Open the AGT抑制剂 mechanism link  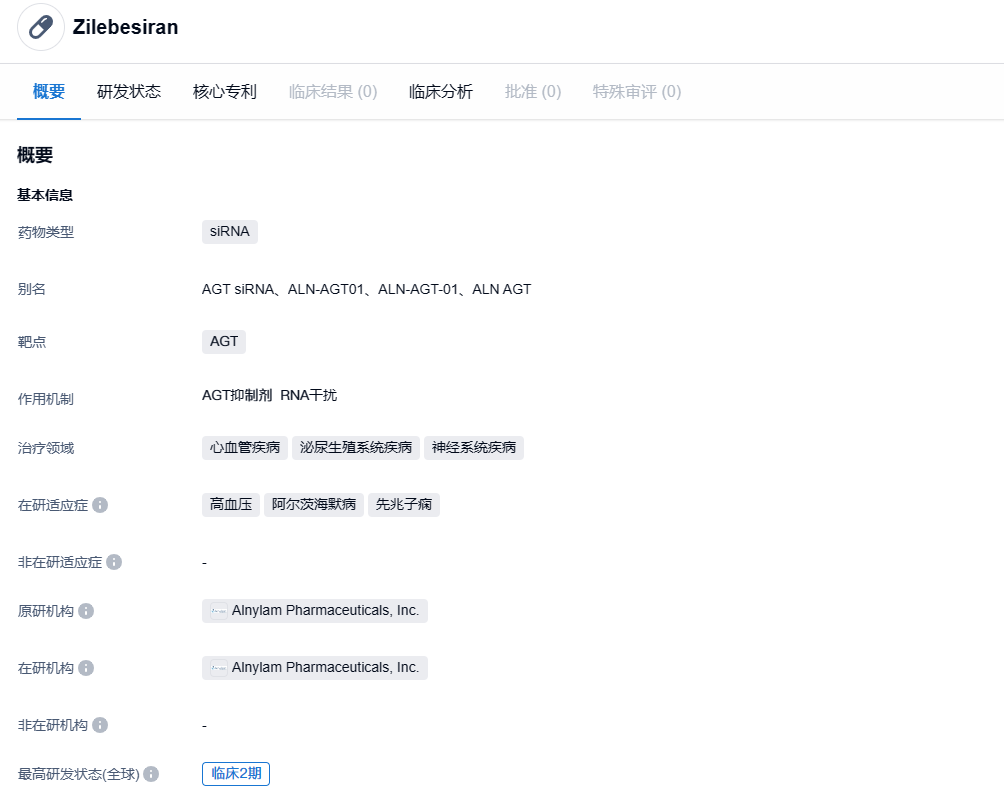coord(237,395)
